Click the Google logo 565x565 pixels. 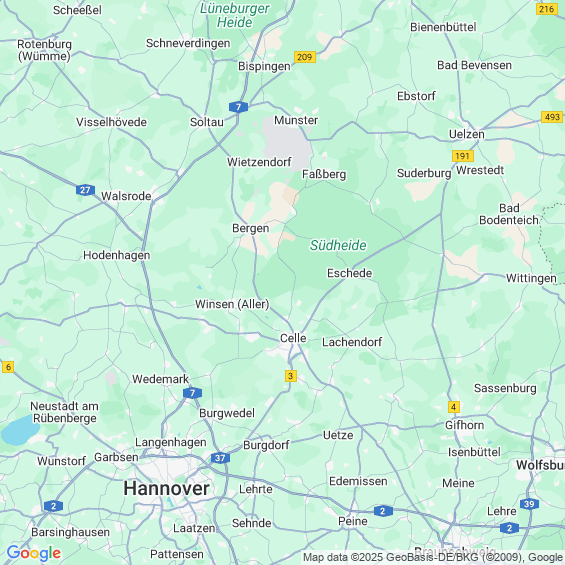click(x=34, y=553)
